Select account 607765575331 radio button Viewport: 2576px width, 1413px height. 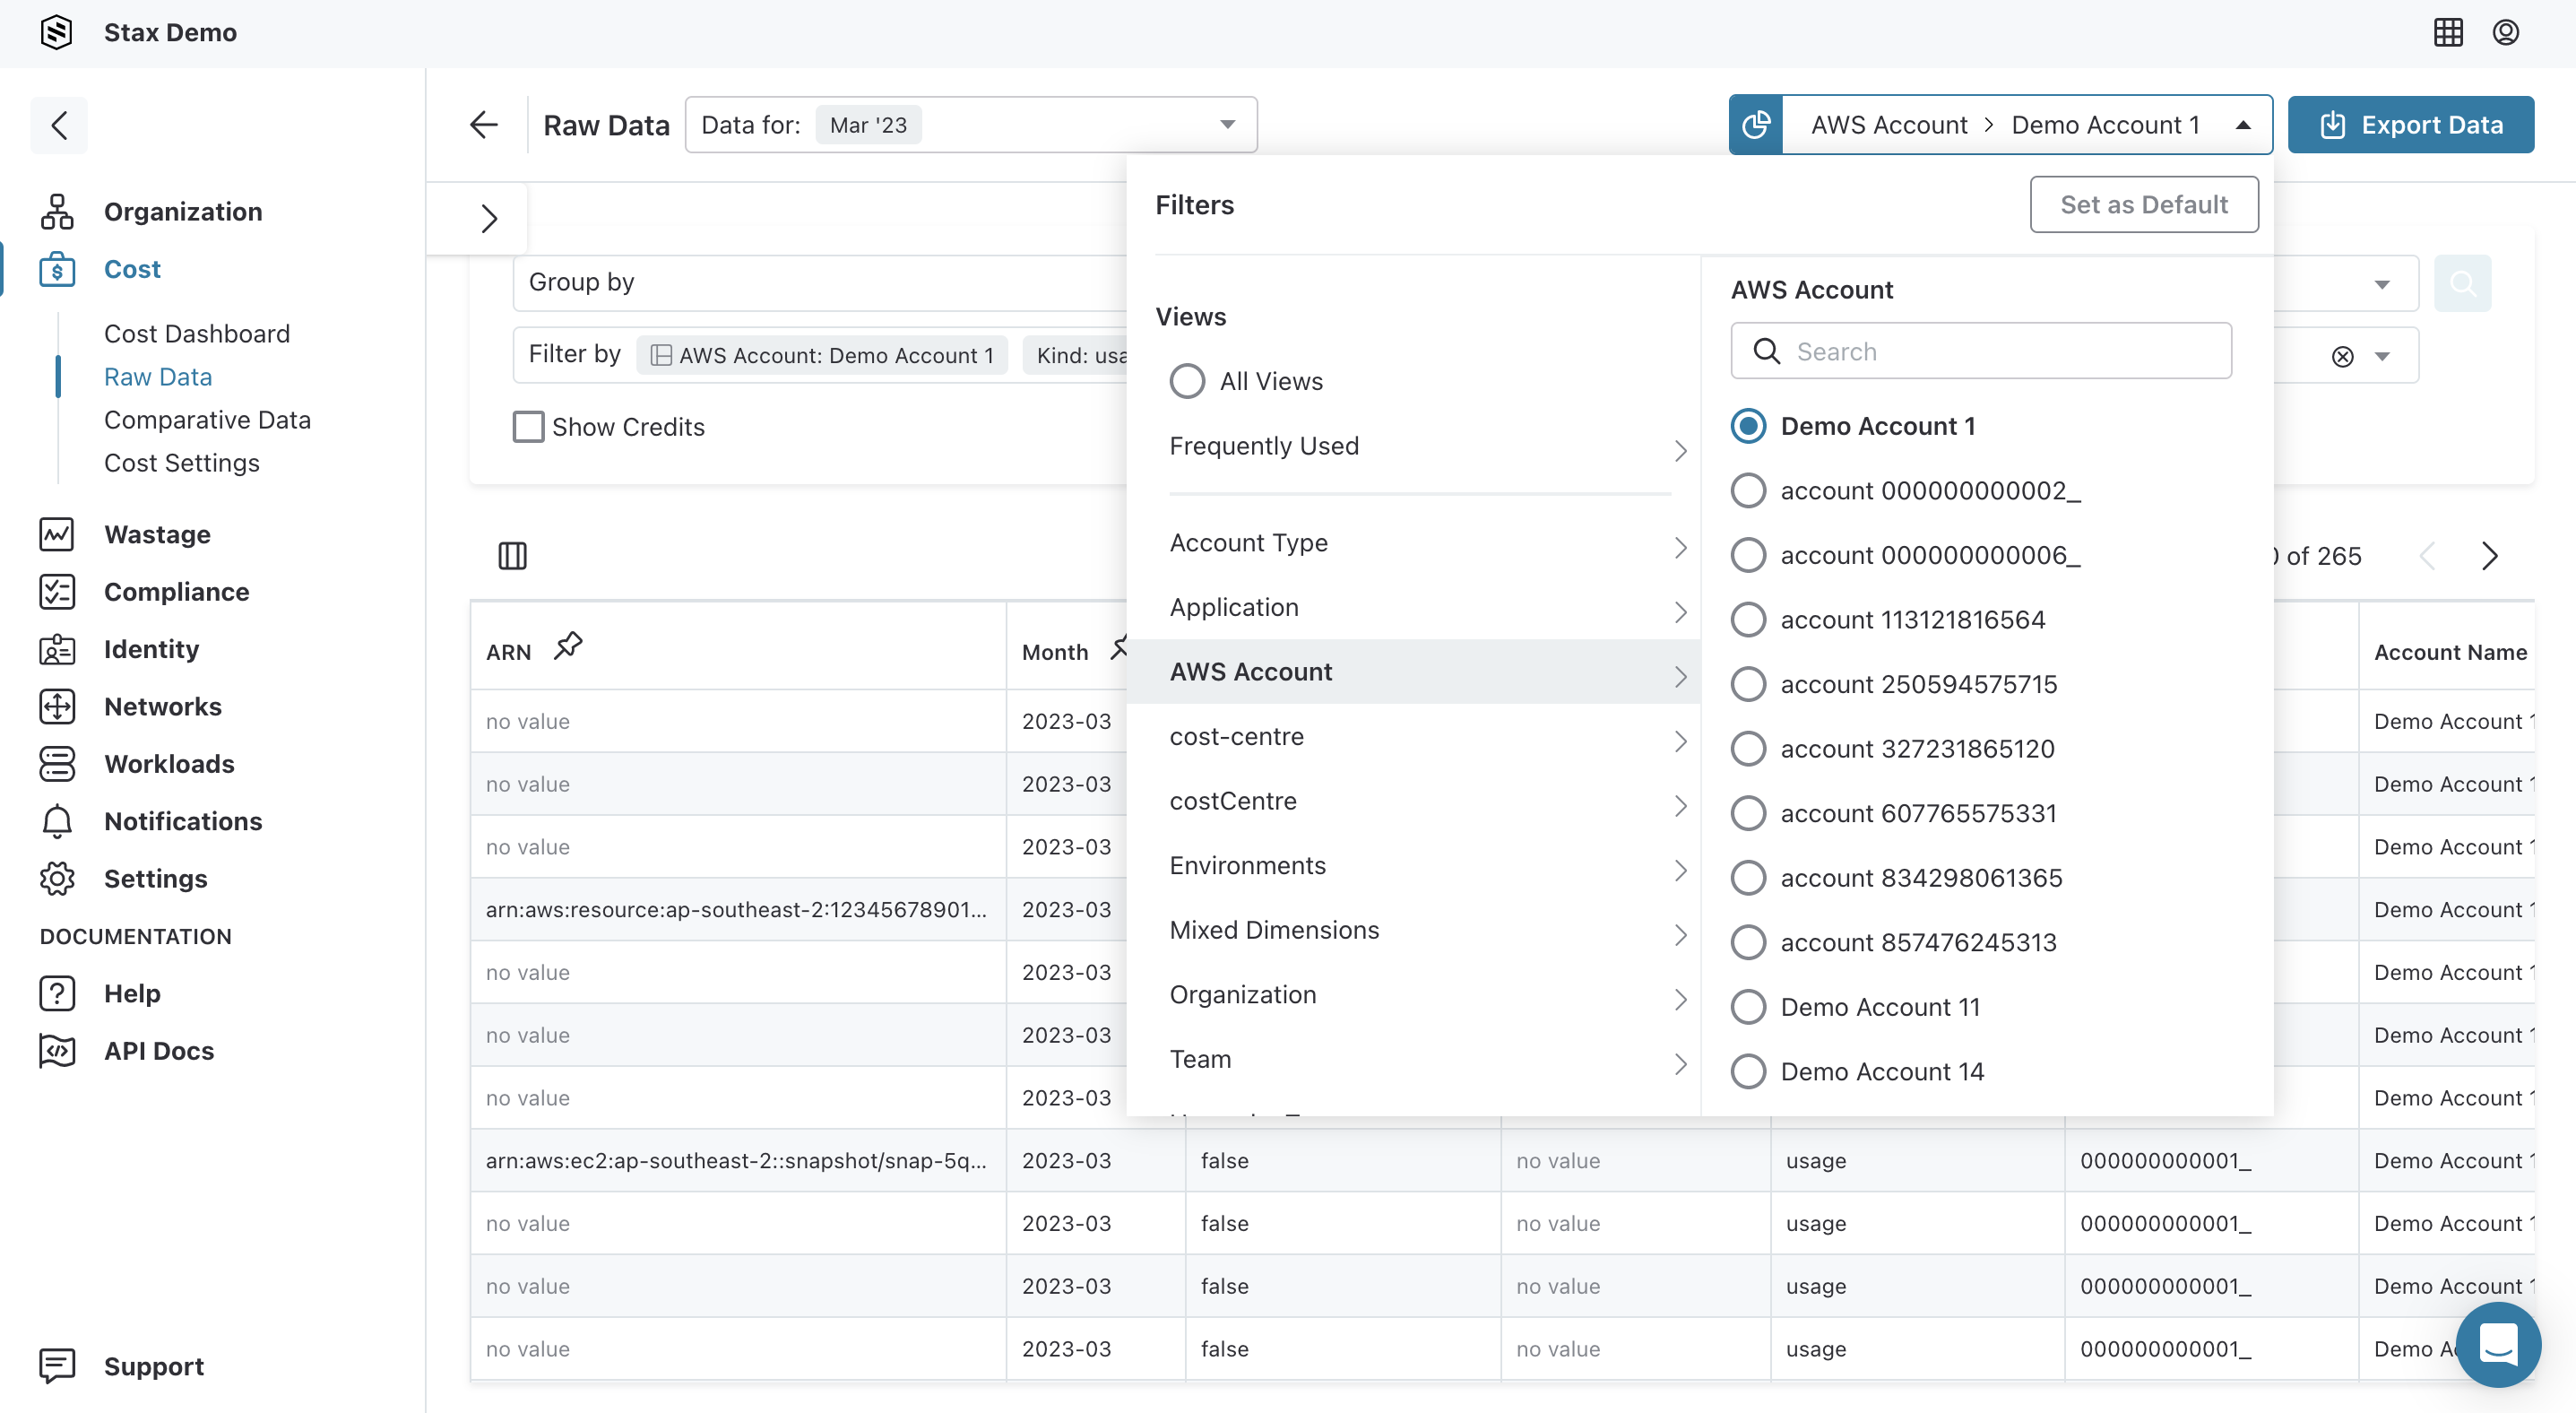[x=1748, y=814]
